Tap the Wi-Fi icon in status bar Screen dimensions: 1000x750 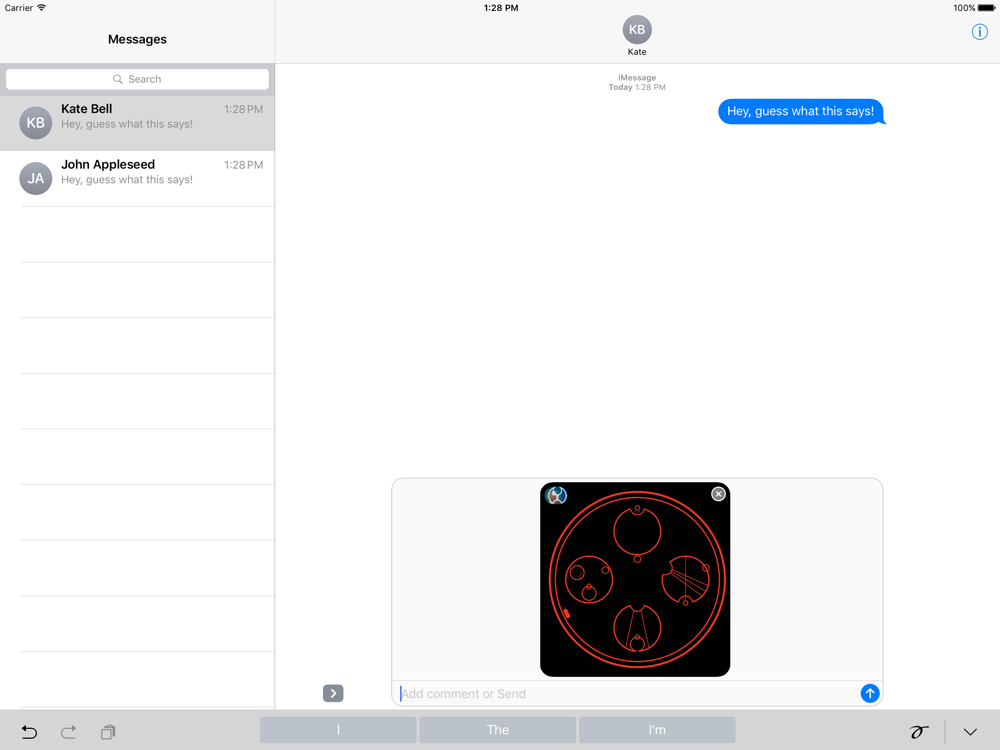(x=41, y=8)
